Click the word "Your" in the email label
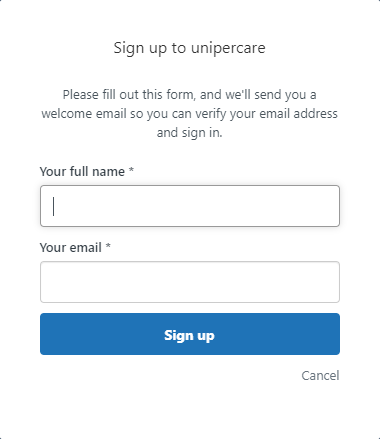Viewport: 380px width, 439px height. (x=54, y=248)
